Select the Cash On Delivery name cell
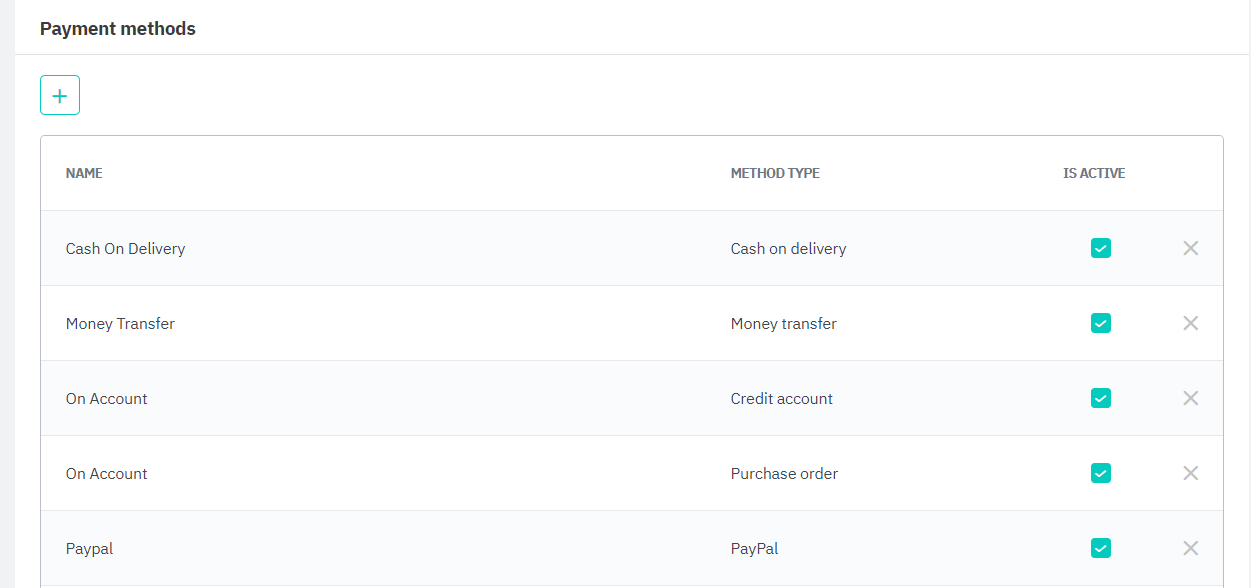Screen dimensions: 1251x588 (x=125, y=248)
